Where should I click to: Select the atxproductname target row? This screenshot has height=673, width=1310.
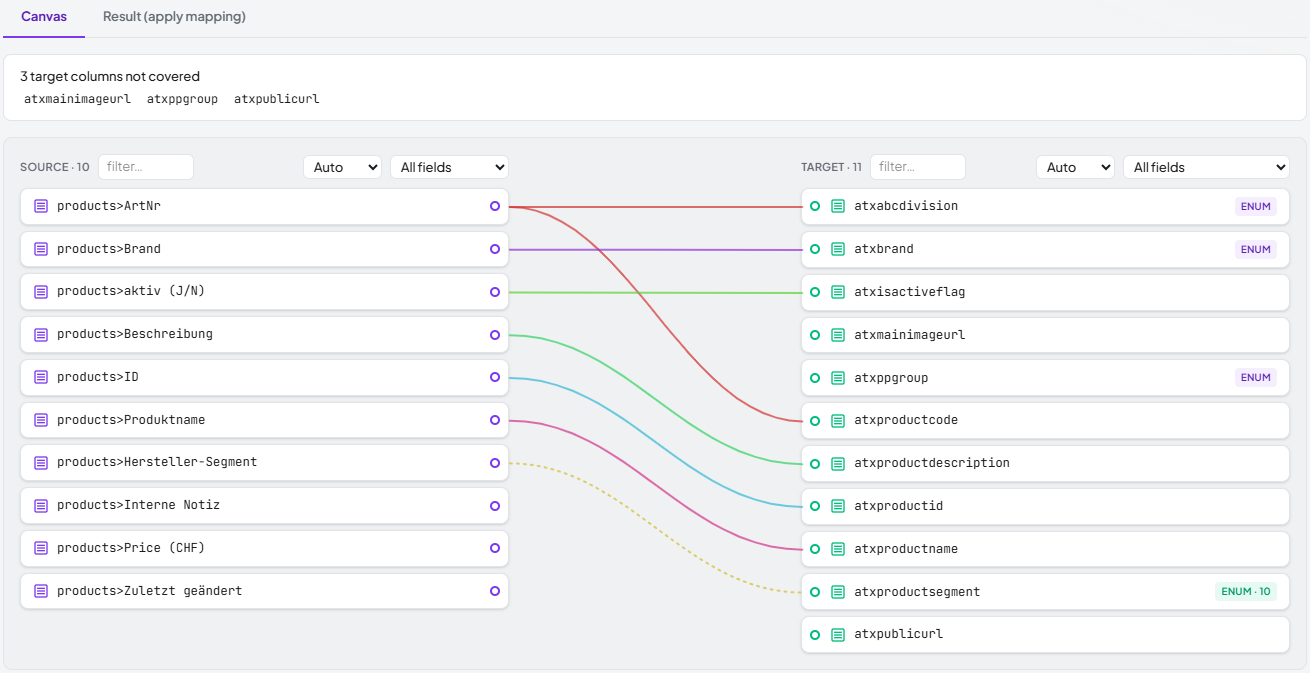click(x=1045, y=549)
